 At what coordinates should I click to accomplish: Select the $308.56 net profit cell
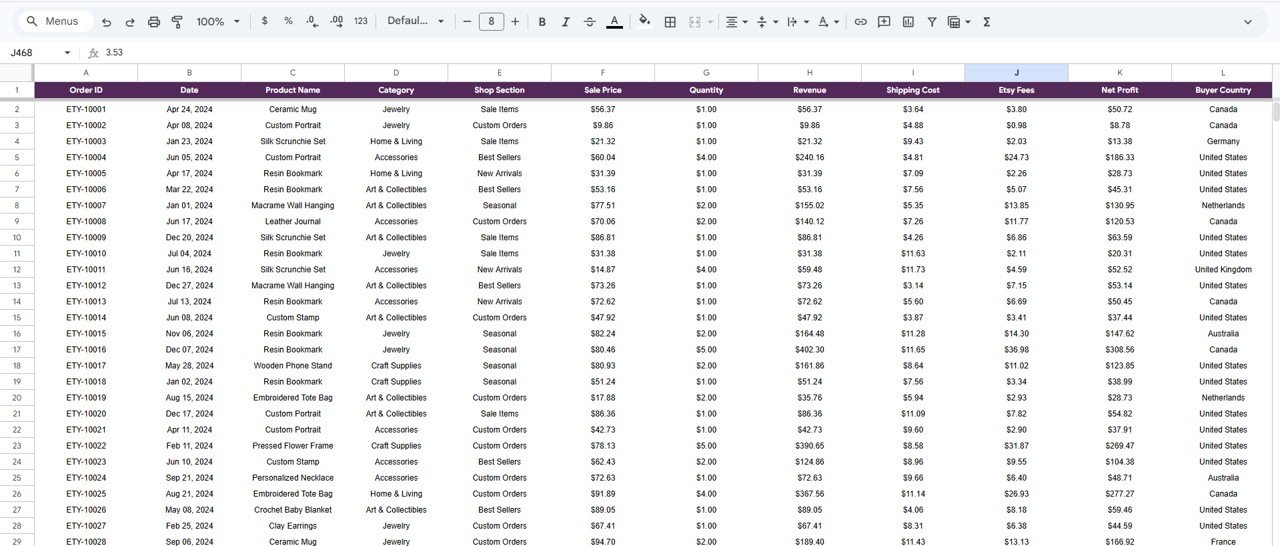[x=1120, y=349]
